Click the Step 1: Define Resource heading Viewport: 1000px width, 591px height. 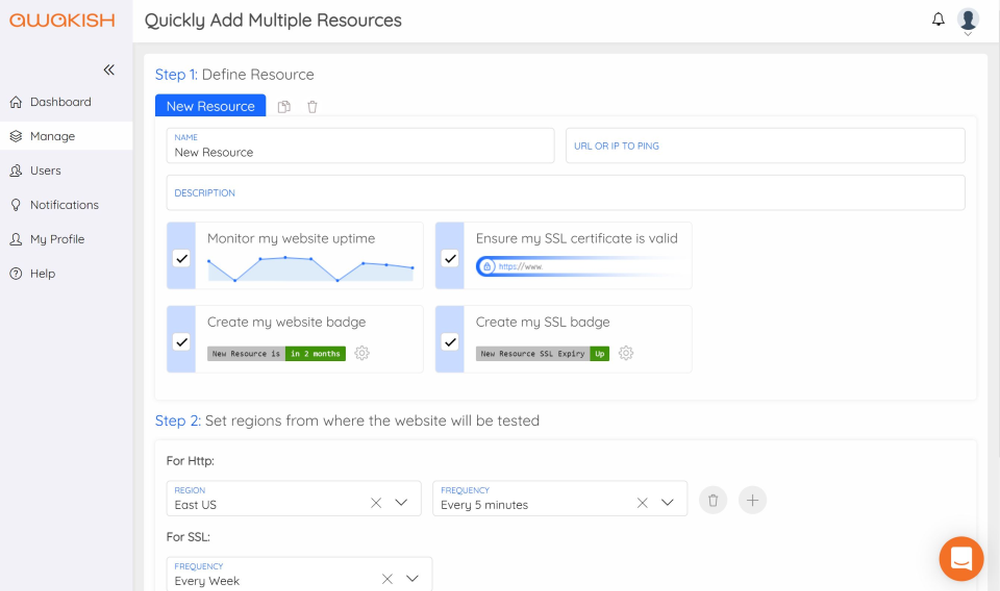[x=235, y=75]
